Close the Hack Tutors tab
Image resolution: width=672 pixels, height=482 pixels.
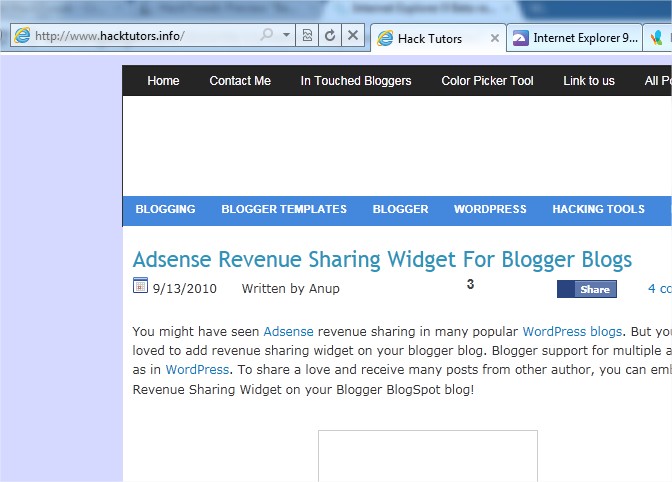point(495,38)
